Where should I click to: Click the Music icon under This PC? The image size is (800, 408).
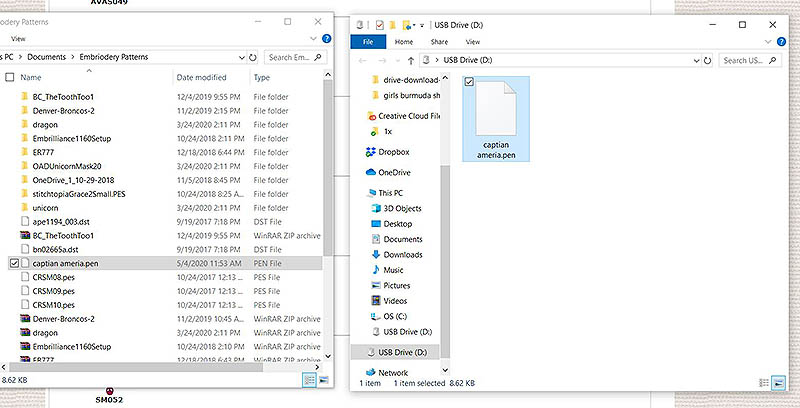376,270
